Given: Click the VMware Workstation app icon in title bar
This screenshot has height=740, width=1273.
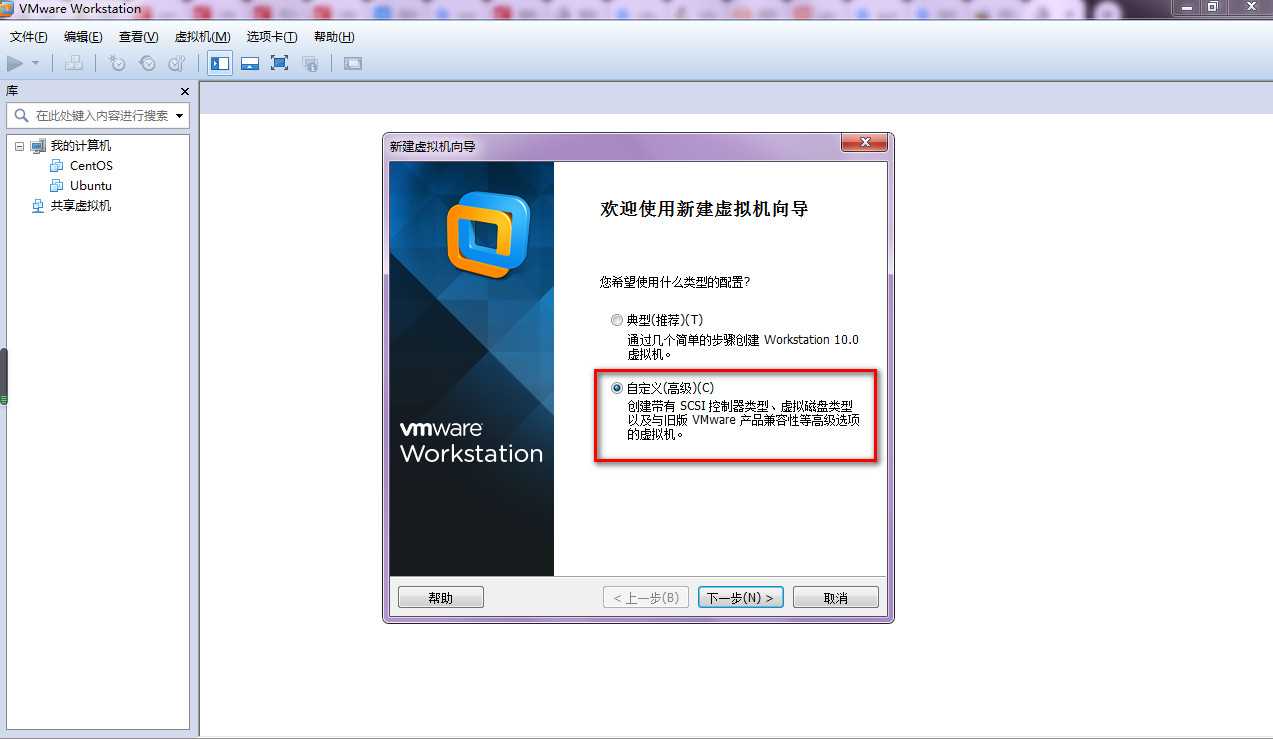Looking at the screenshot, I should [x=8, y=9].
